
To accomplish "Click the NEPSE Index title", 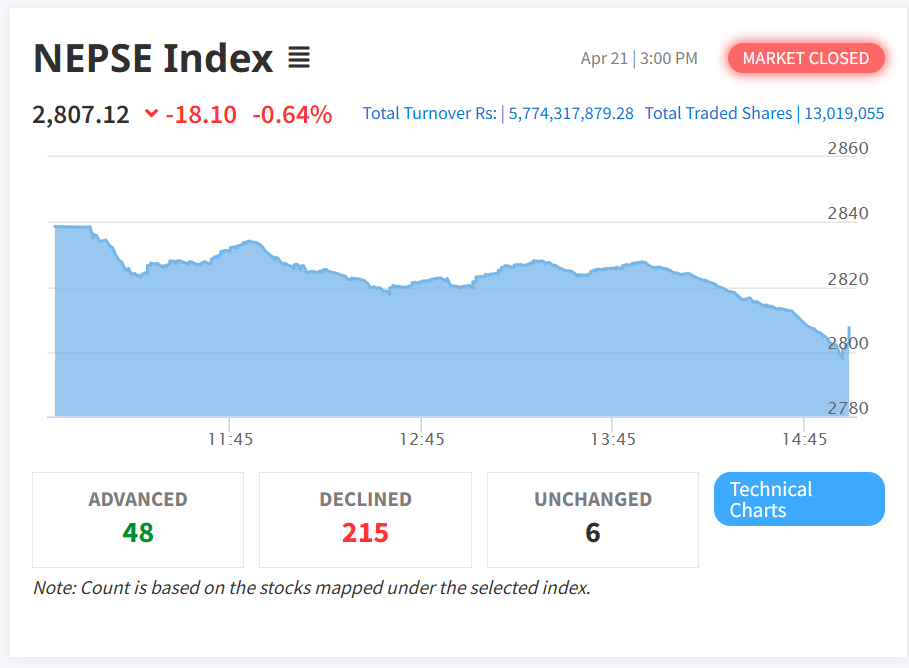I will point(153,58).
